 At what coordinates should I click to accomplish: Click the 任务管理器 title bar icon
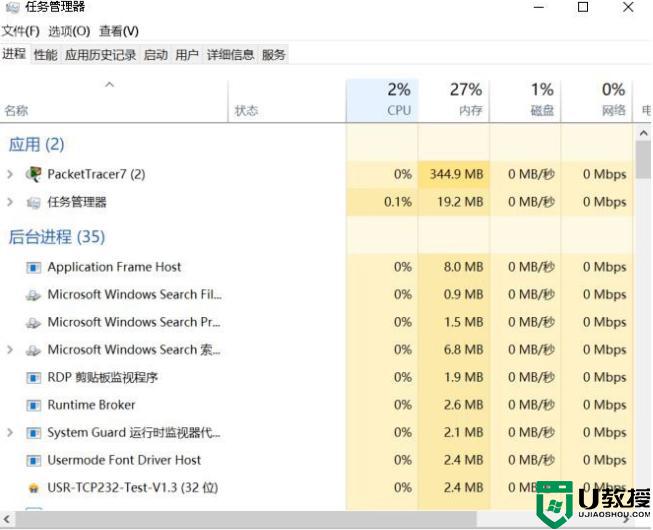pos(12,7)
